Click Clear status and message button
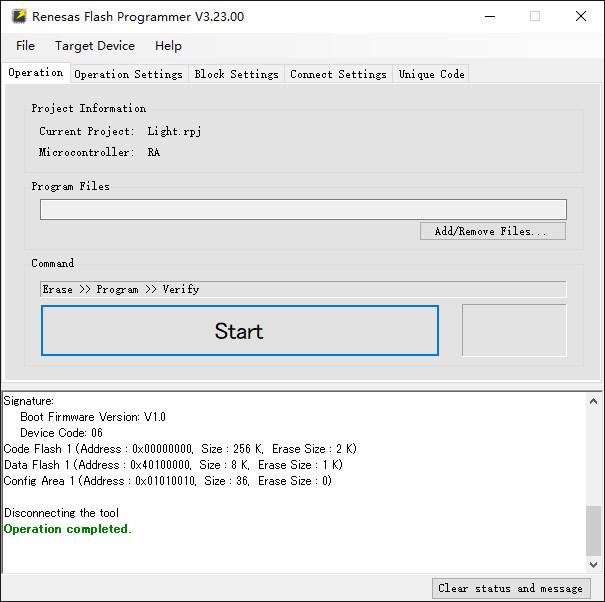 [511, 588]
